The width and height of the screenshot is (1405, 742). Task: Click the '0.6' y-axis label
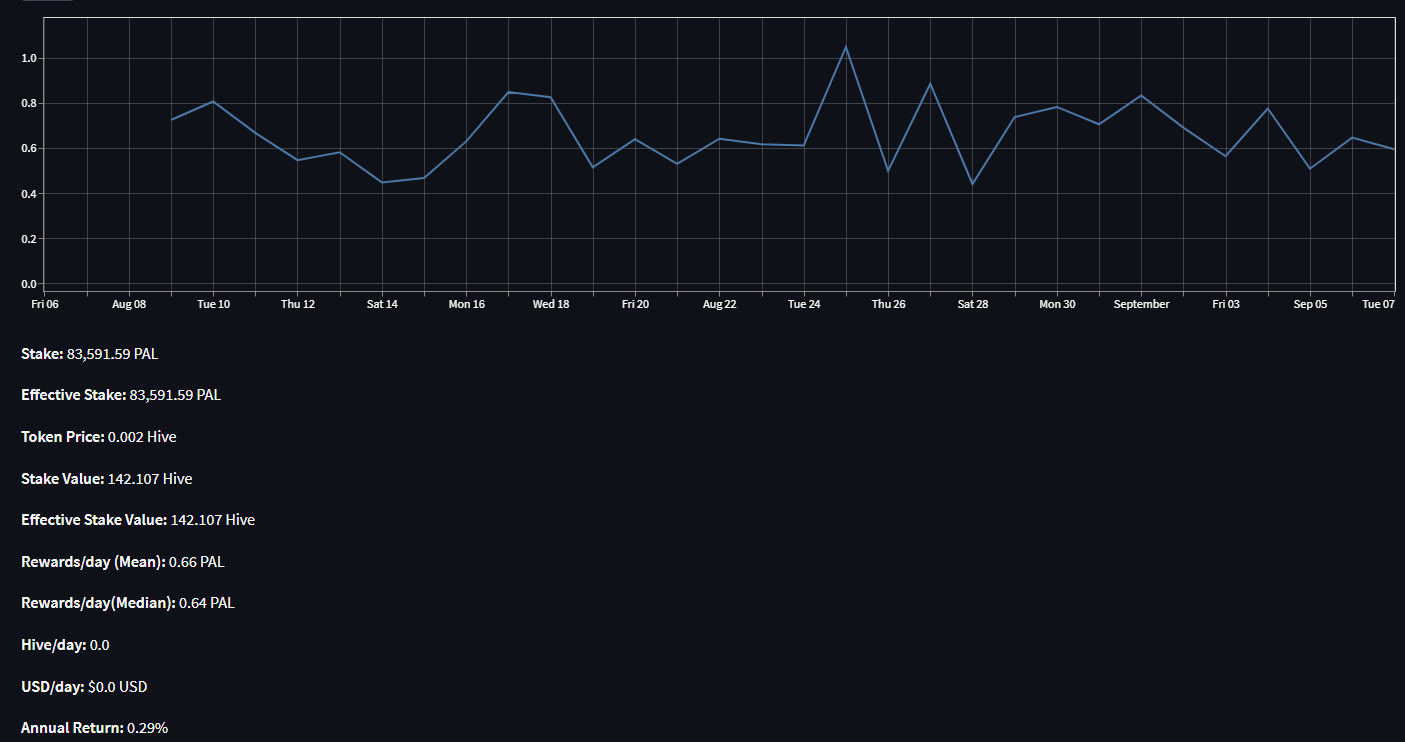click(x=28, y=148)
